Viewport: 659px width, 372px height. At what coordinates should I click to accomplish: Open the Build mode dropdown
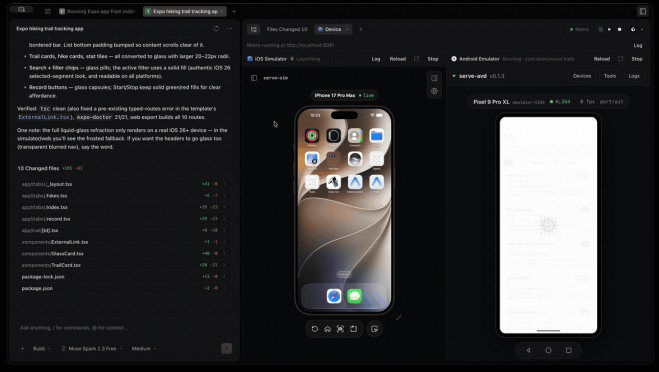tap(42, 348)
